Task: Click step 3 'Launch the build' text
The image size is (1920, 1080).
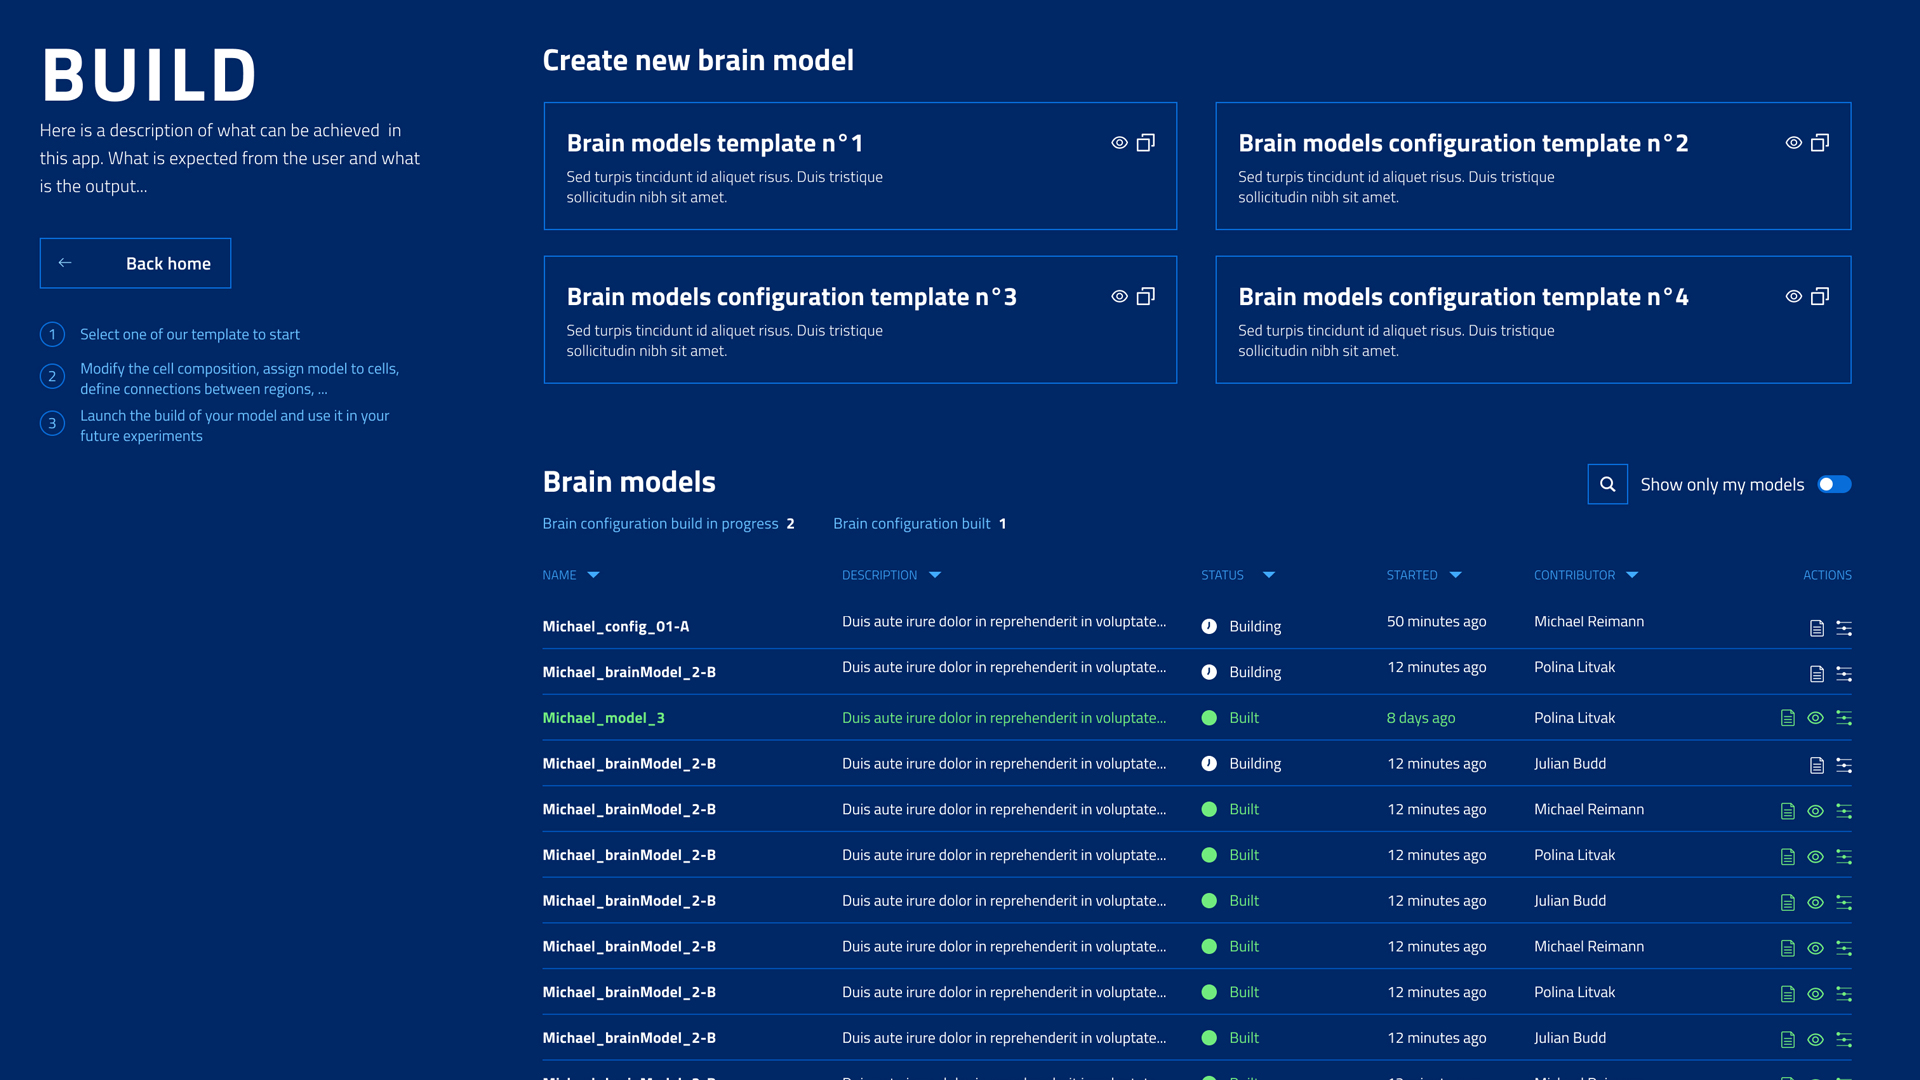Action: click(234, 425)
